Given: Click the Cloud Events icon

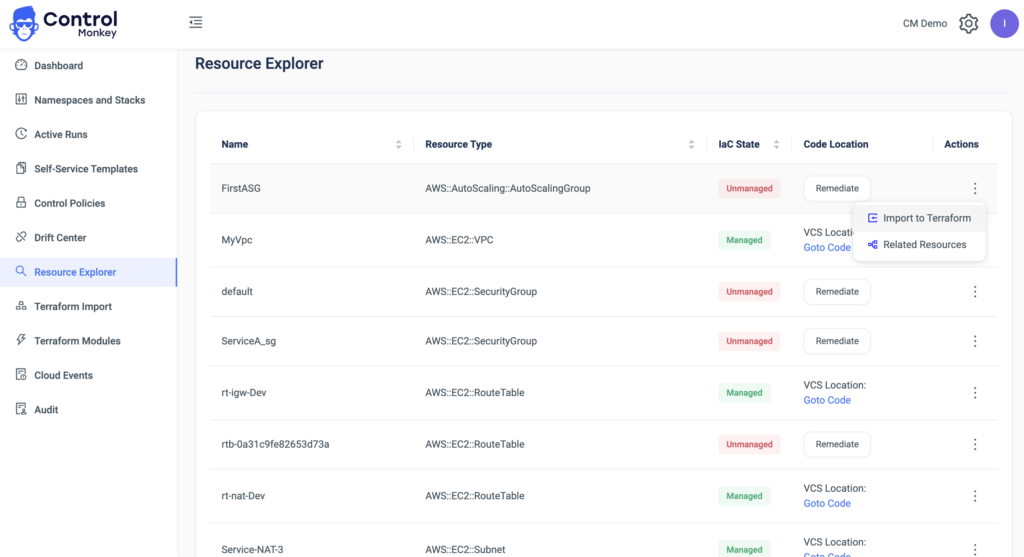Looking at the screenshot, I should (x=21, y=375).
